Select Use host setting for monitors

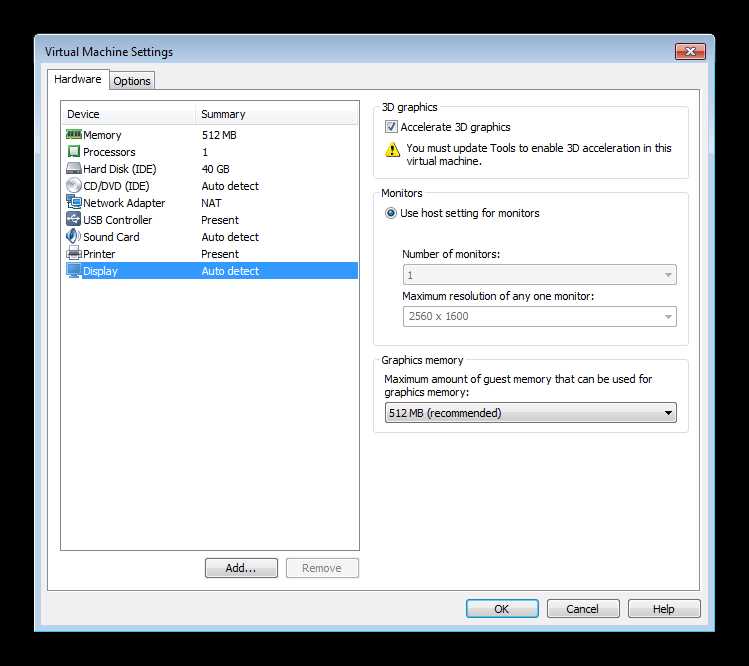point(390,213)
